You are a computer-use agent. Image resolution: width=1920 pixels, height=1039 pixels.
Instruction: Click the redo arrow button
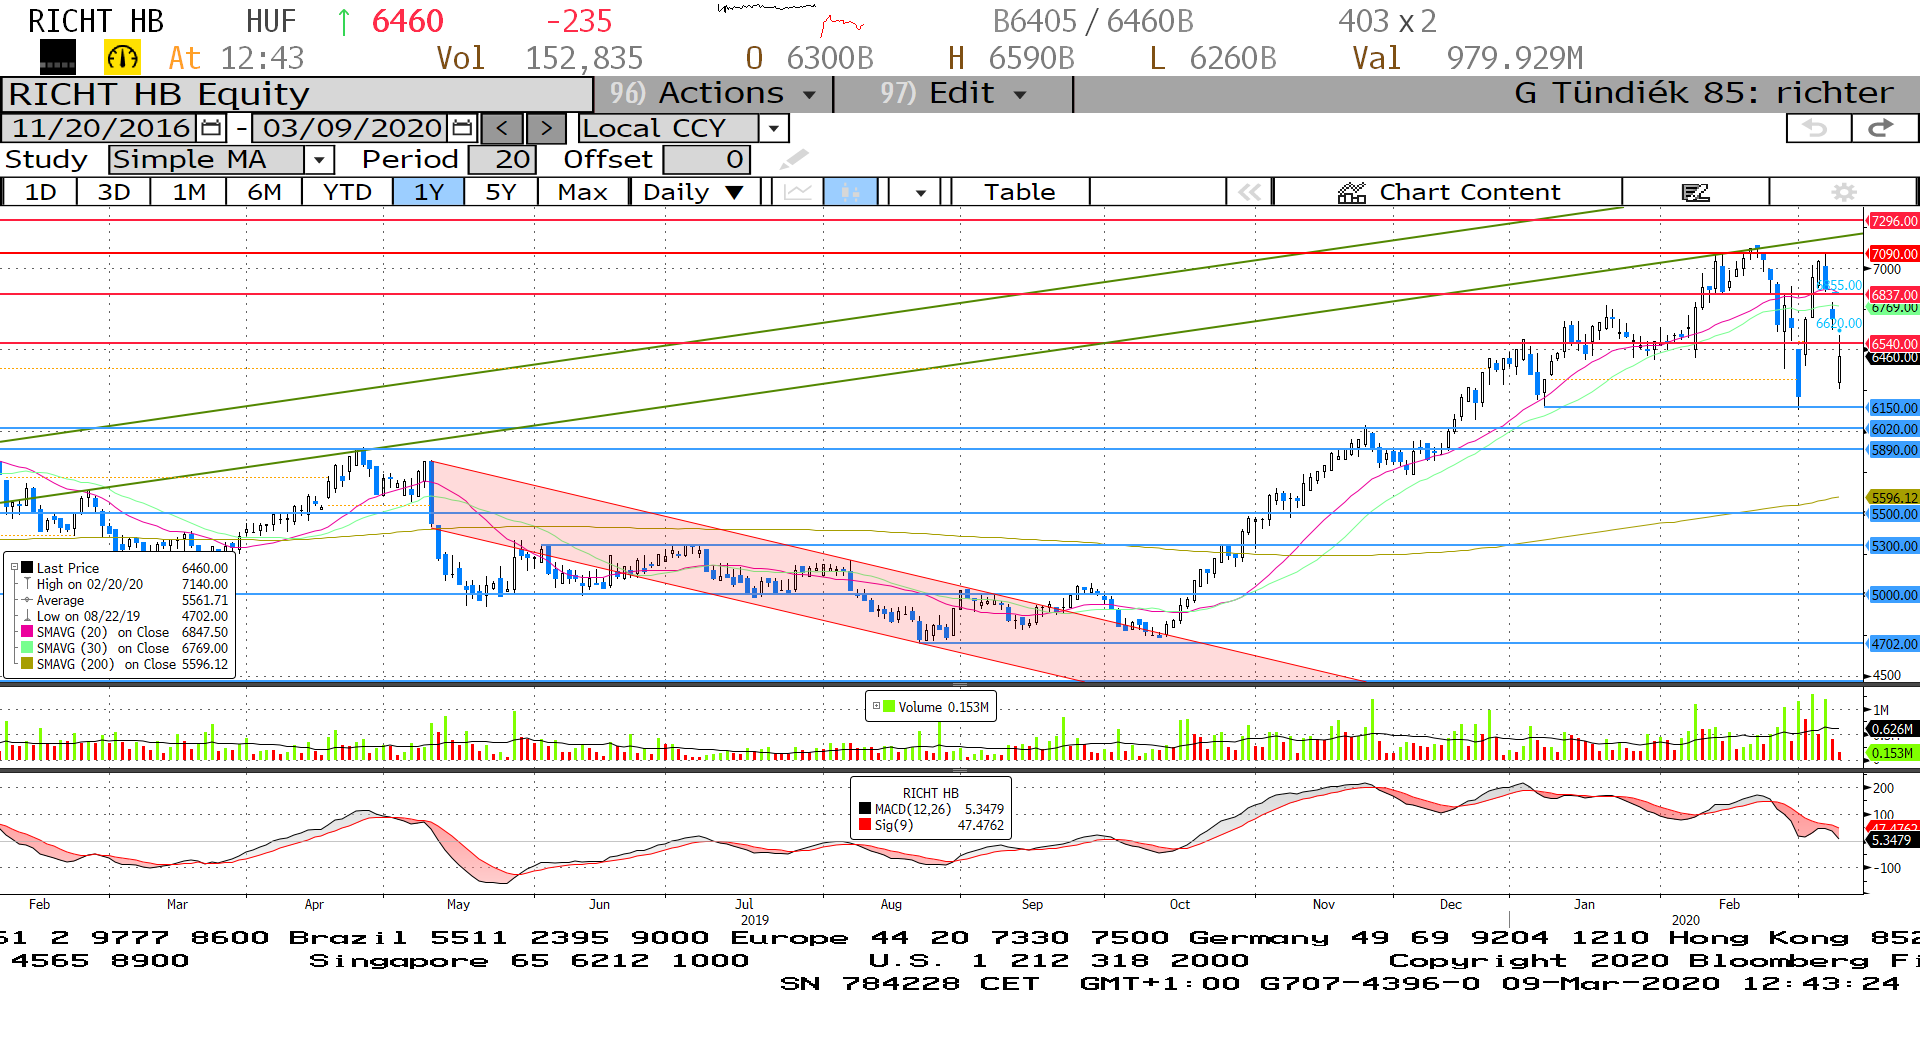pos(1883,128)
